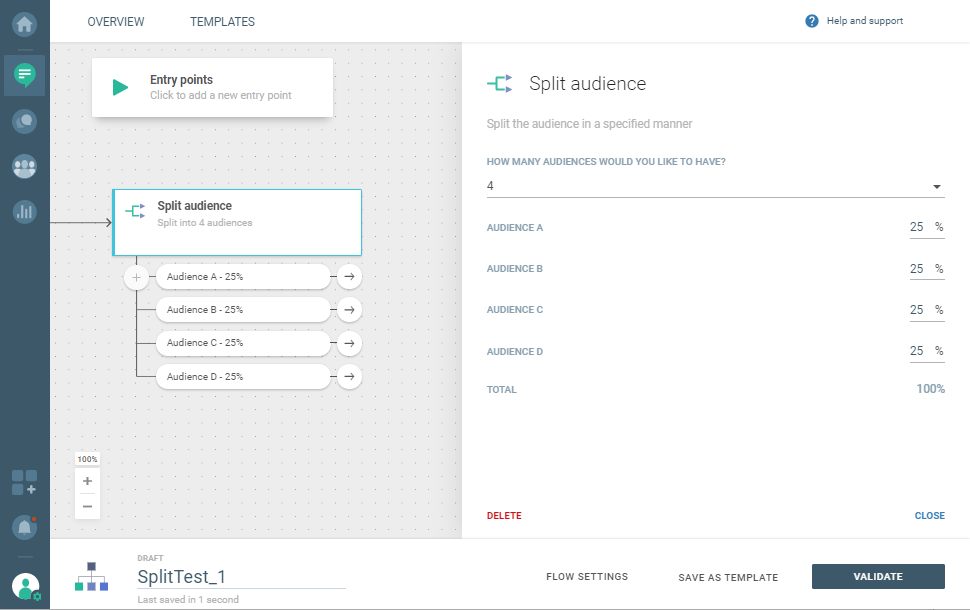970x610 pixels.
Task: Open the analytics bar chart icon
Action: [x=24, y=211]
